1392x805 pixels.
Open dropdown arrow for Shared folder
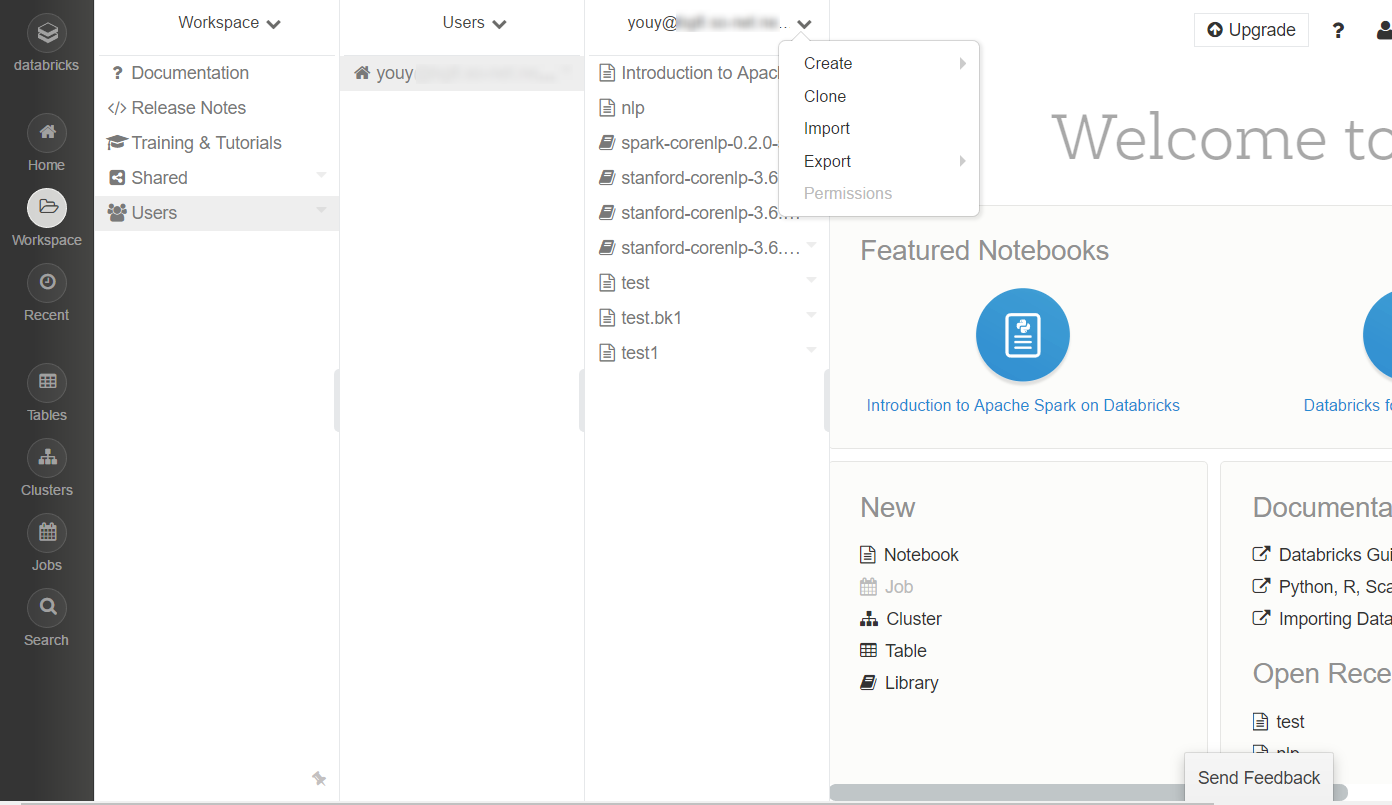[321, 175]
